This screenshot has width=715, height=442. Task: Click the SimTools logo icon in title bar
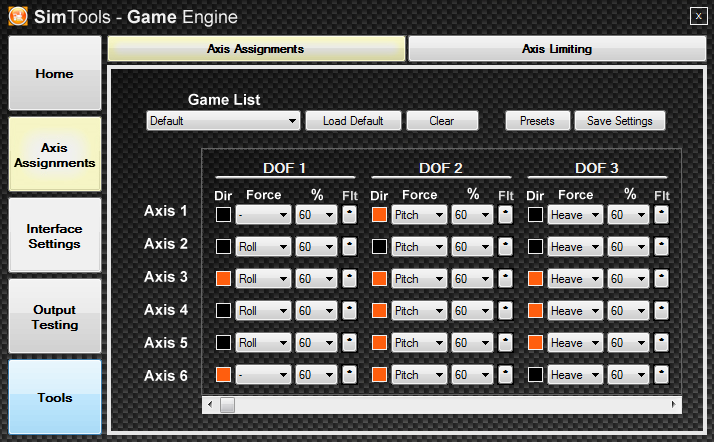pyautogui.click(x=19, y=17)
